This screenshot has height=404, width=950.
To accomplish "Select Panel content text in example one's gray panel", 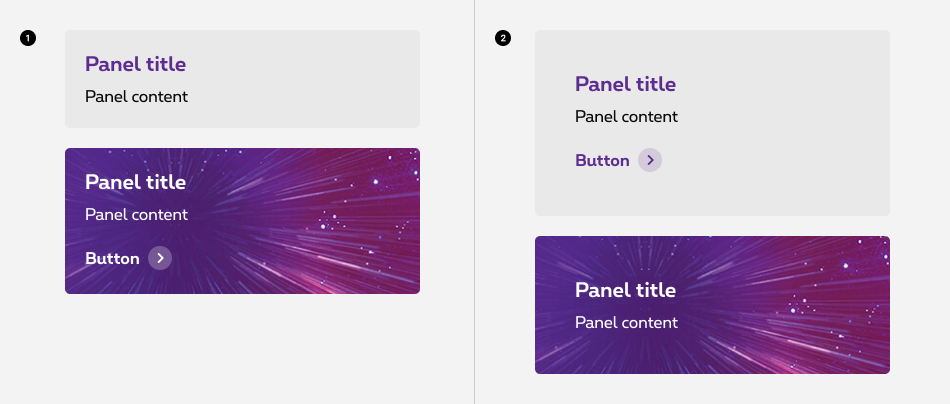I will coord(136,97).
